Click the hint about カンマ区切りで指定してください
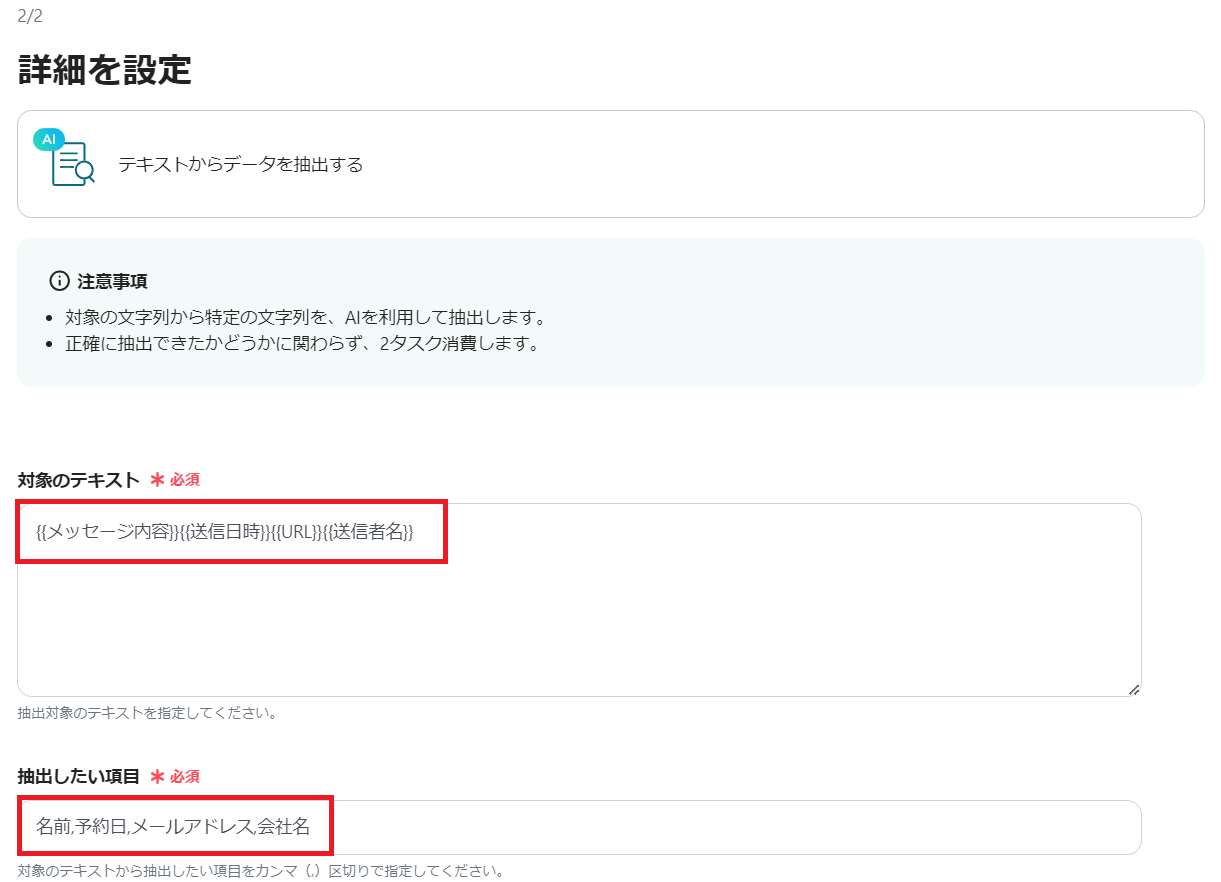 [261, 870]
